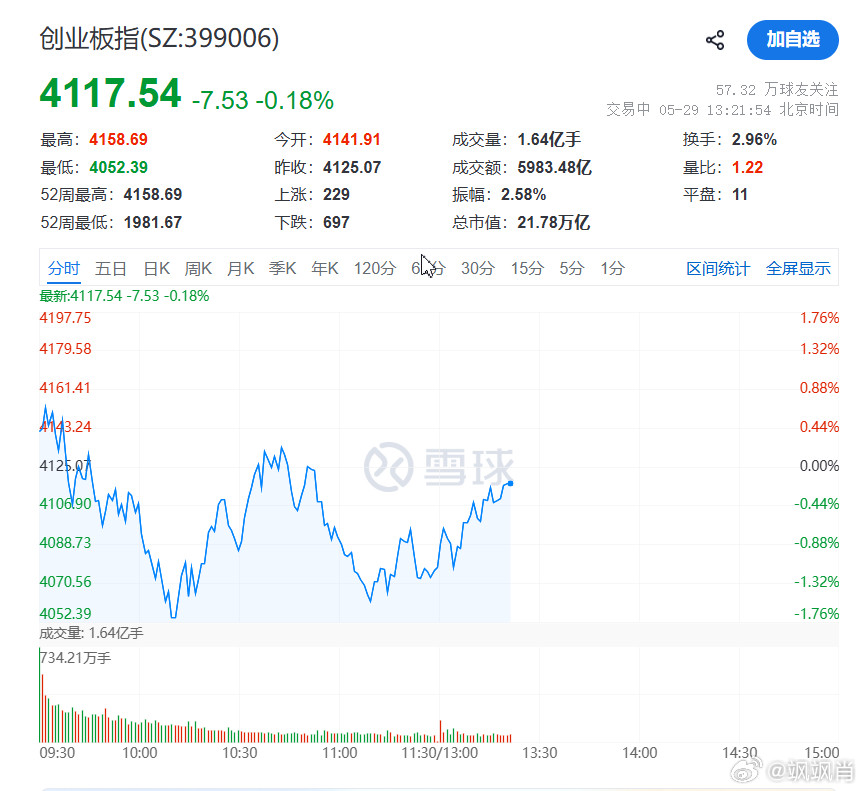Click the 今开 value 4141.91
The image size is (865, 791).
[352, 140]
